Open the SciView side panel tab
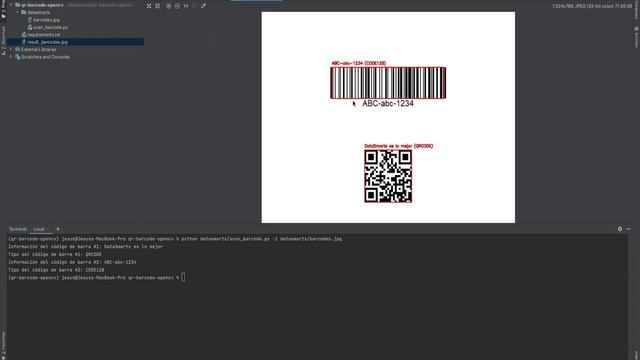 pos(636,38)
